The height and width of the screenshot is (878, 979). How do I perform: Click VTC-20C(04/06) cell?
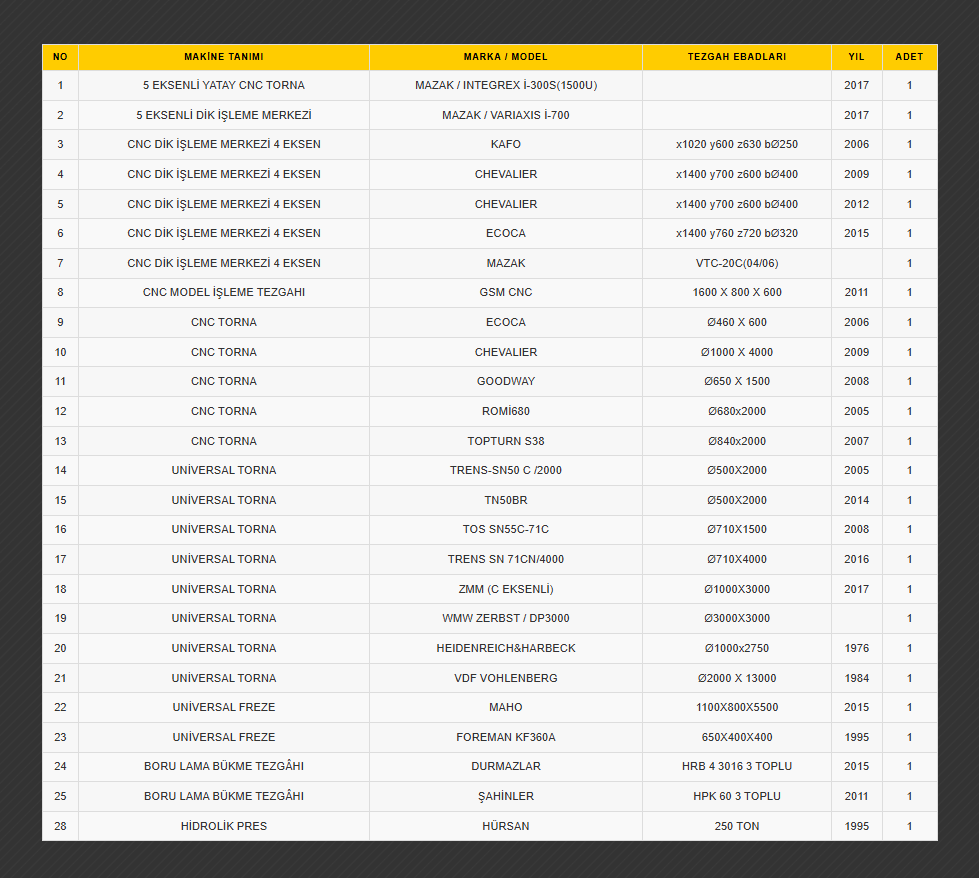737,264
